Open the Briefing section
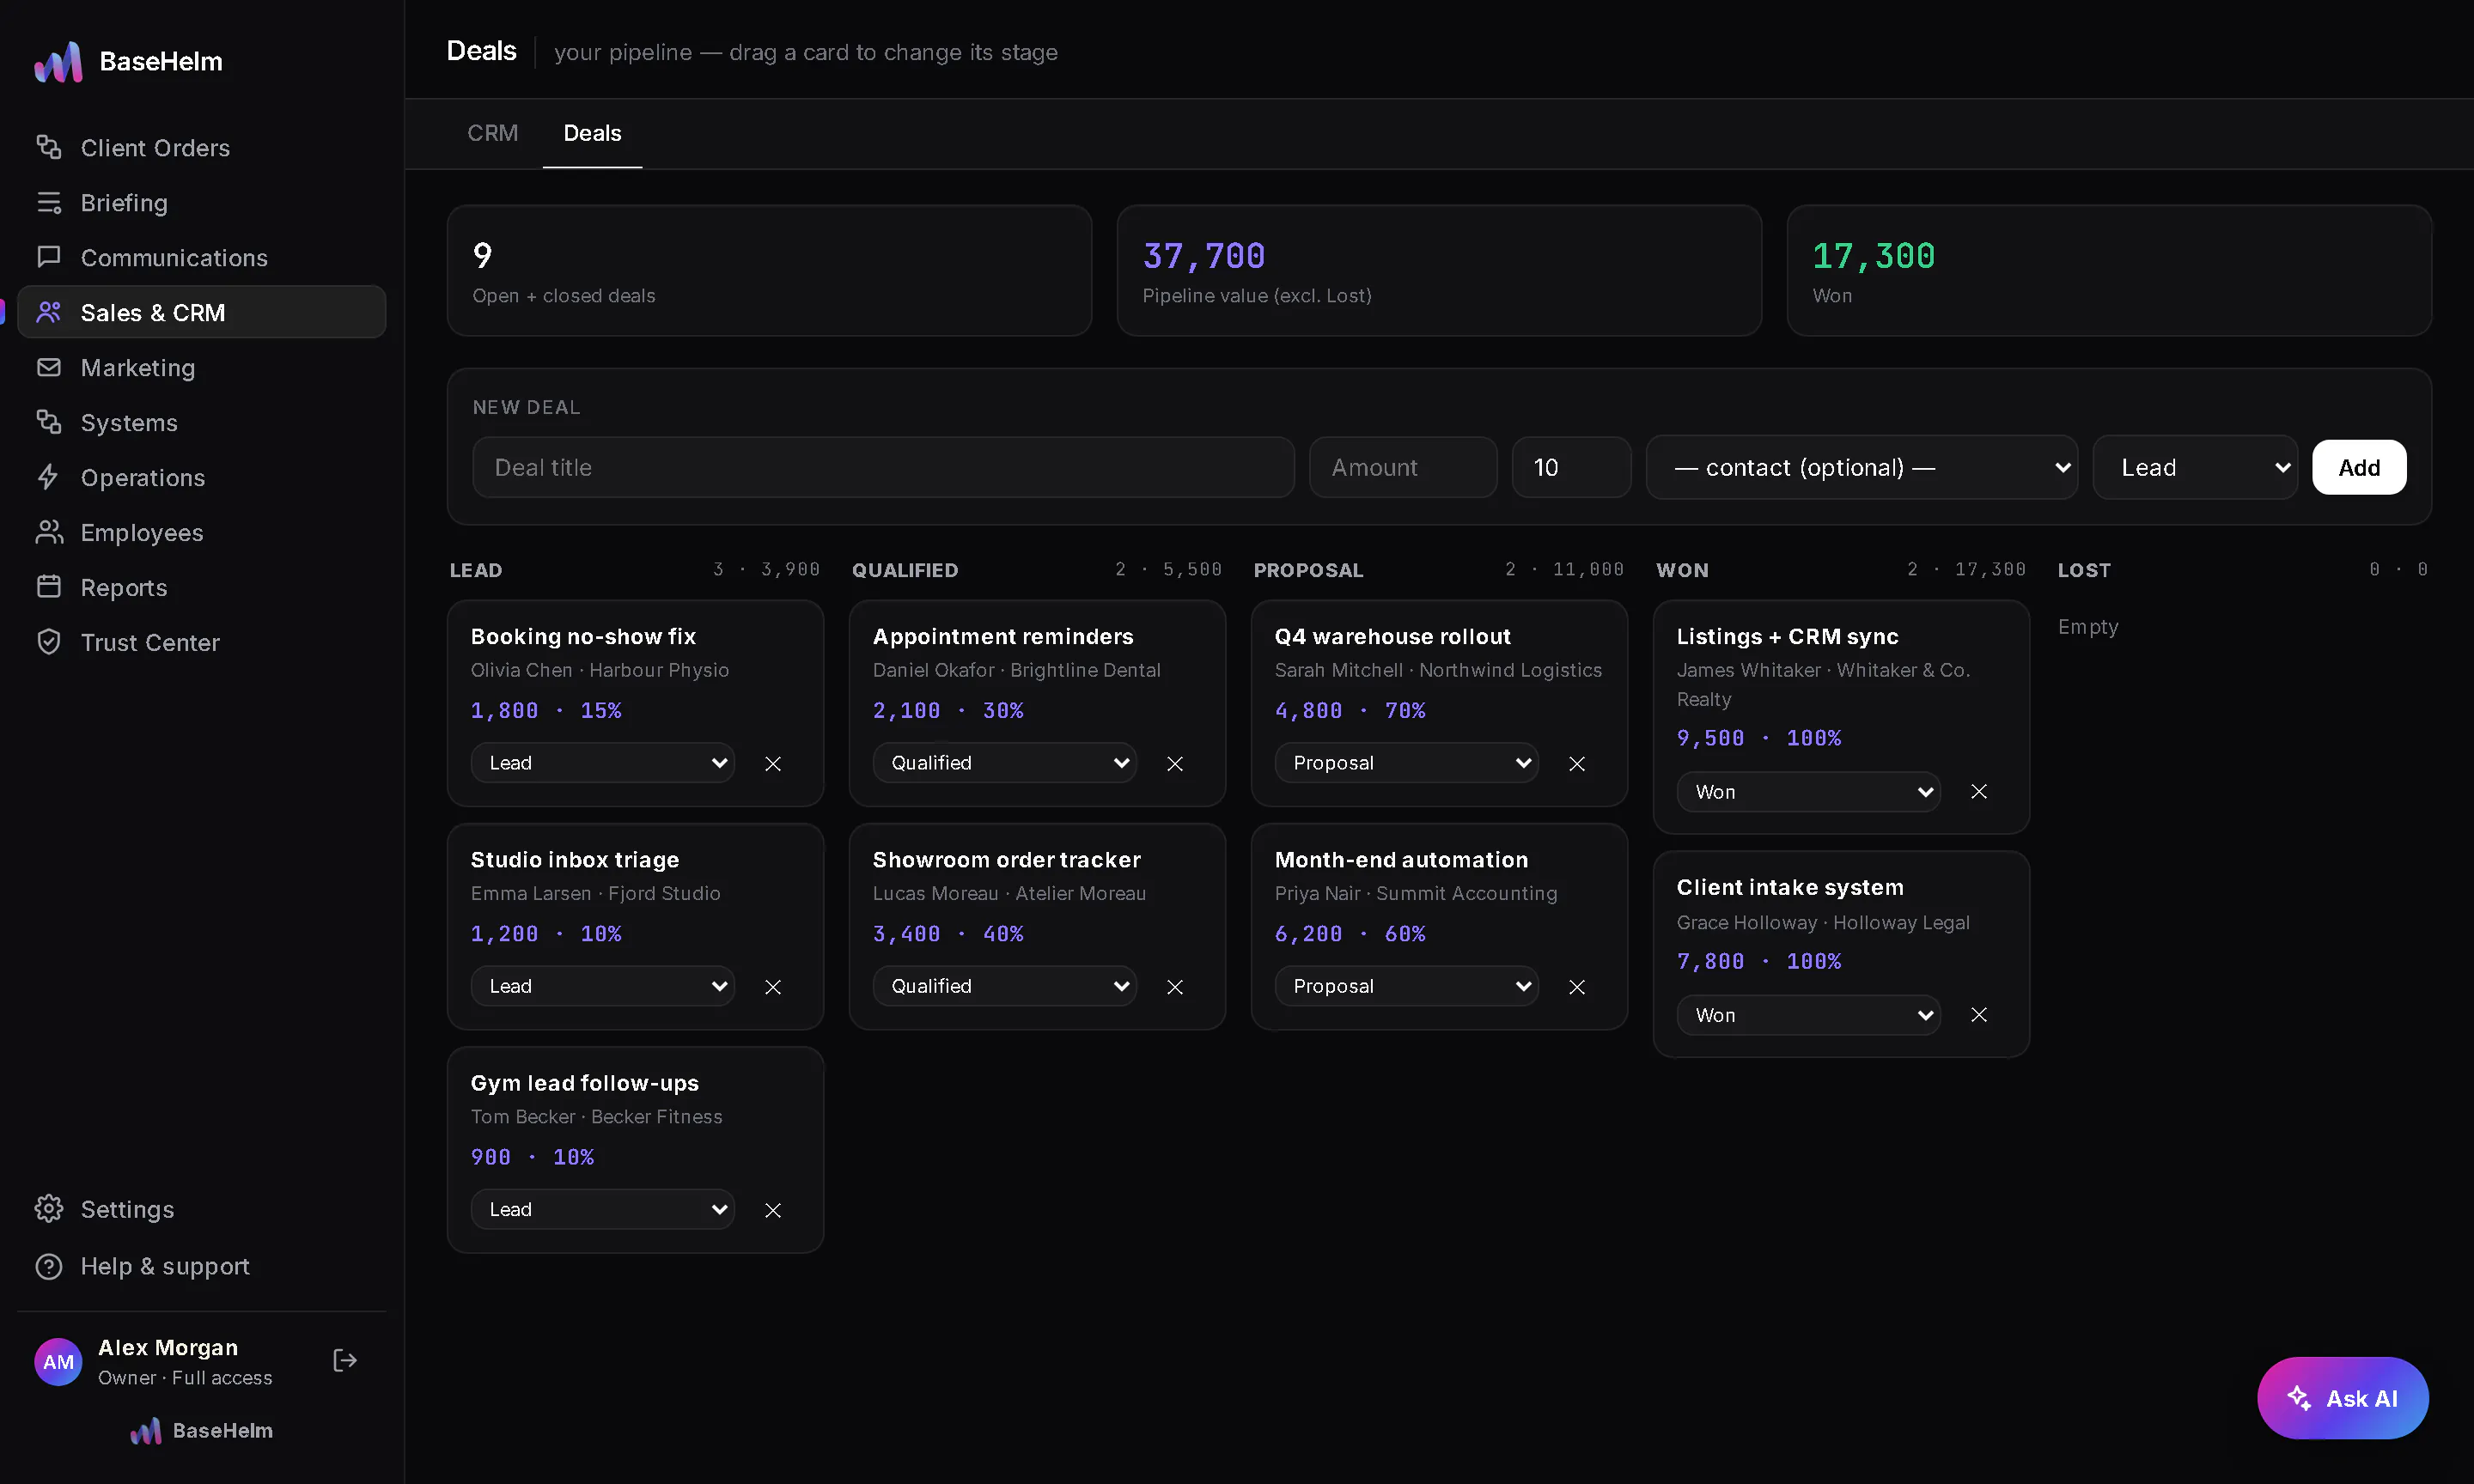This screenshot has width=2474, height=1484. pos(201,203)
